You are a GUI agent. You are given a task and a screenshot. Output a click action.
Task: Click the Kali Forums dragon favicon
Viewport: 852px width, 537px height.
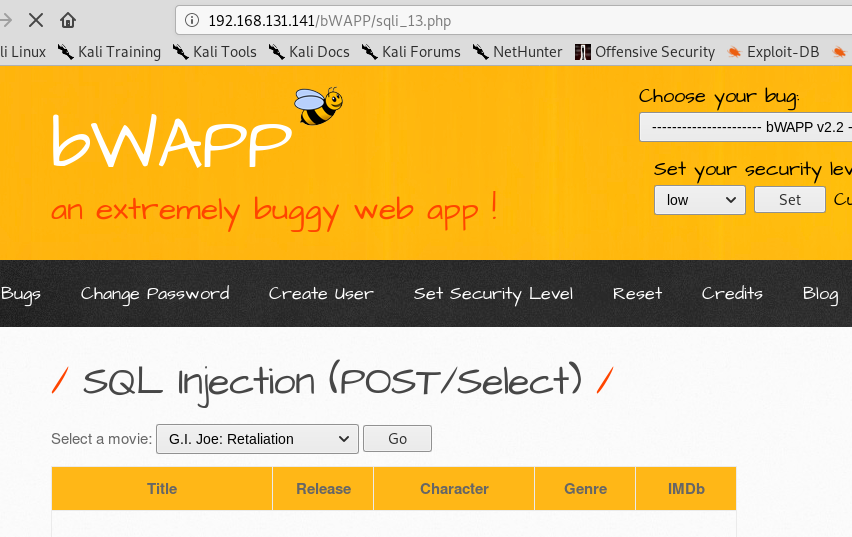[369, 52]
